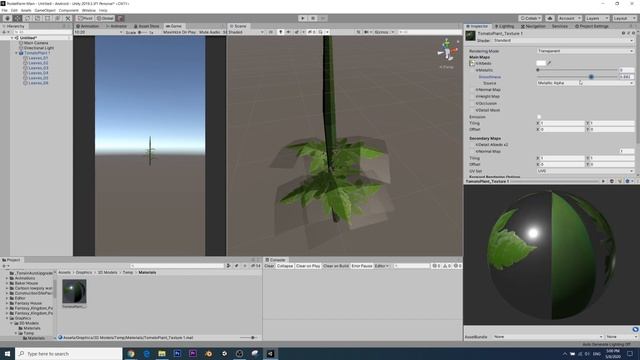Toggle scene lighting bulb icon

[280, 32]
